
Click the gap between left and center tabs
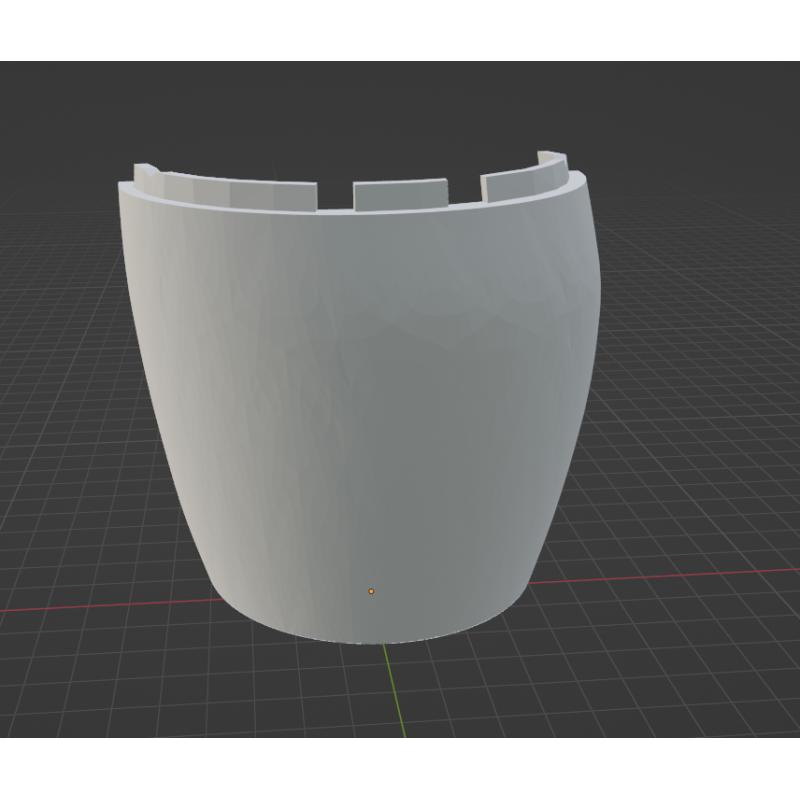coord(335,198)
